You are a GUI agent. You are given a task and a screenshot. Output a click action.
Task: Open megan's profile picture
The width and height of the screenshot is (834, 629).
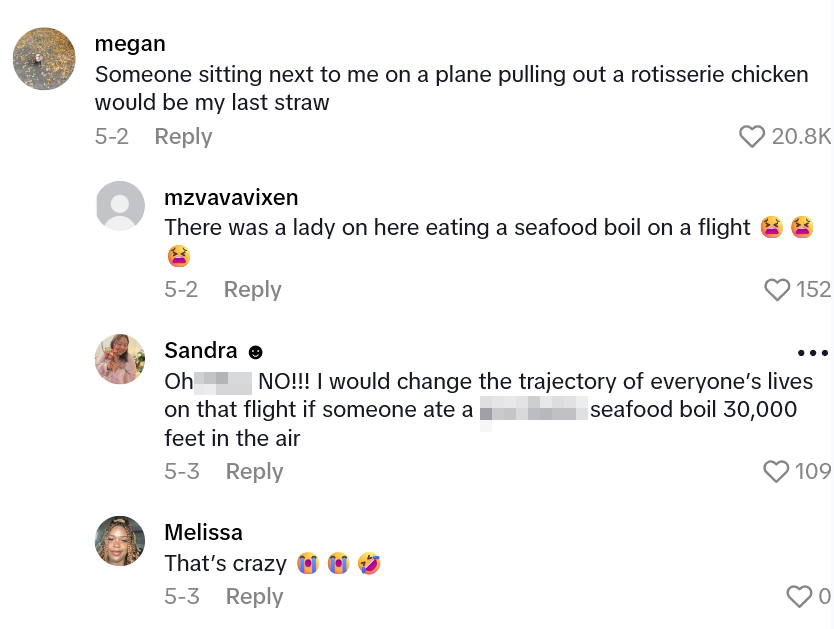44,59
